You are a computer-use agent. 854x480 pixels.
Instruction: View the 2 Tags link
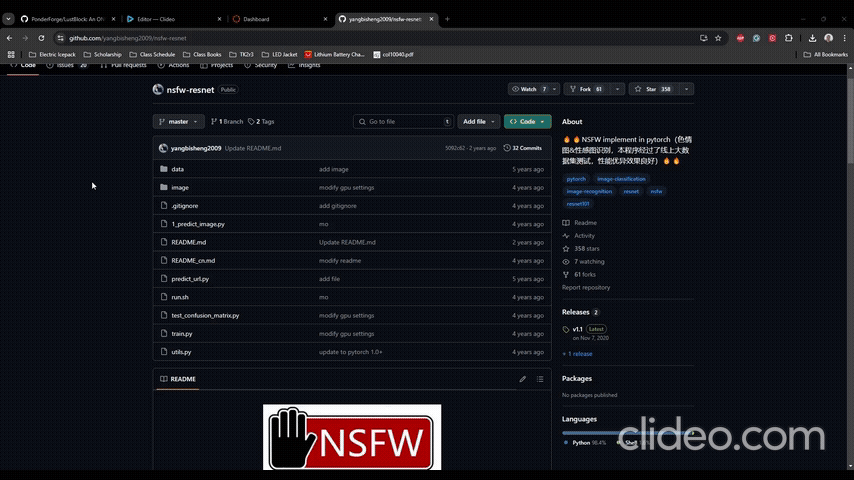(x=261, y=121)
